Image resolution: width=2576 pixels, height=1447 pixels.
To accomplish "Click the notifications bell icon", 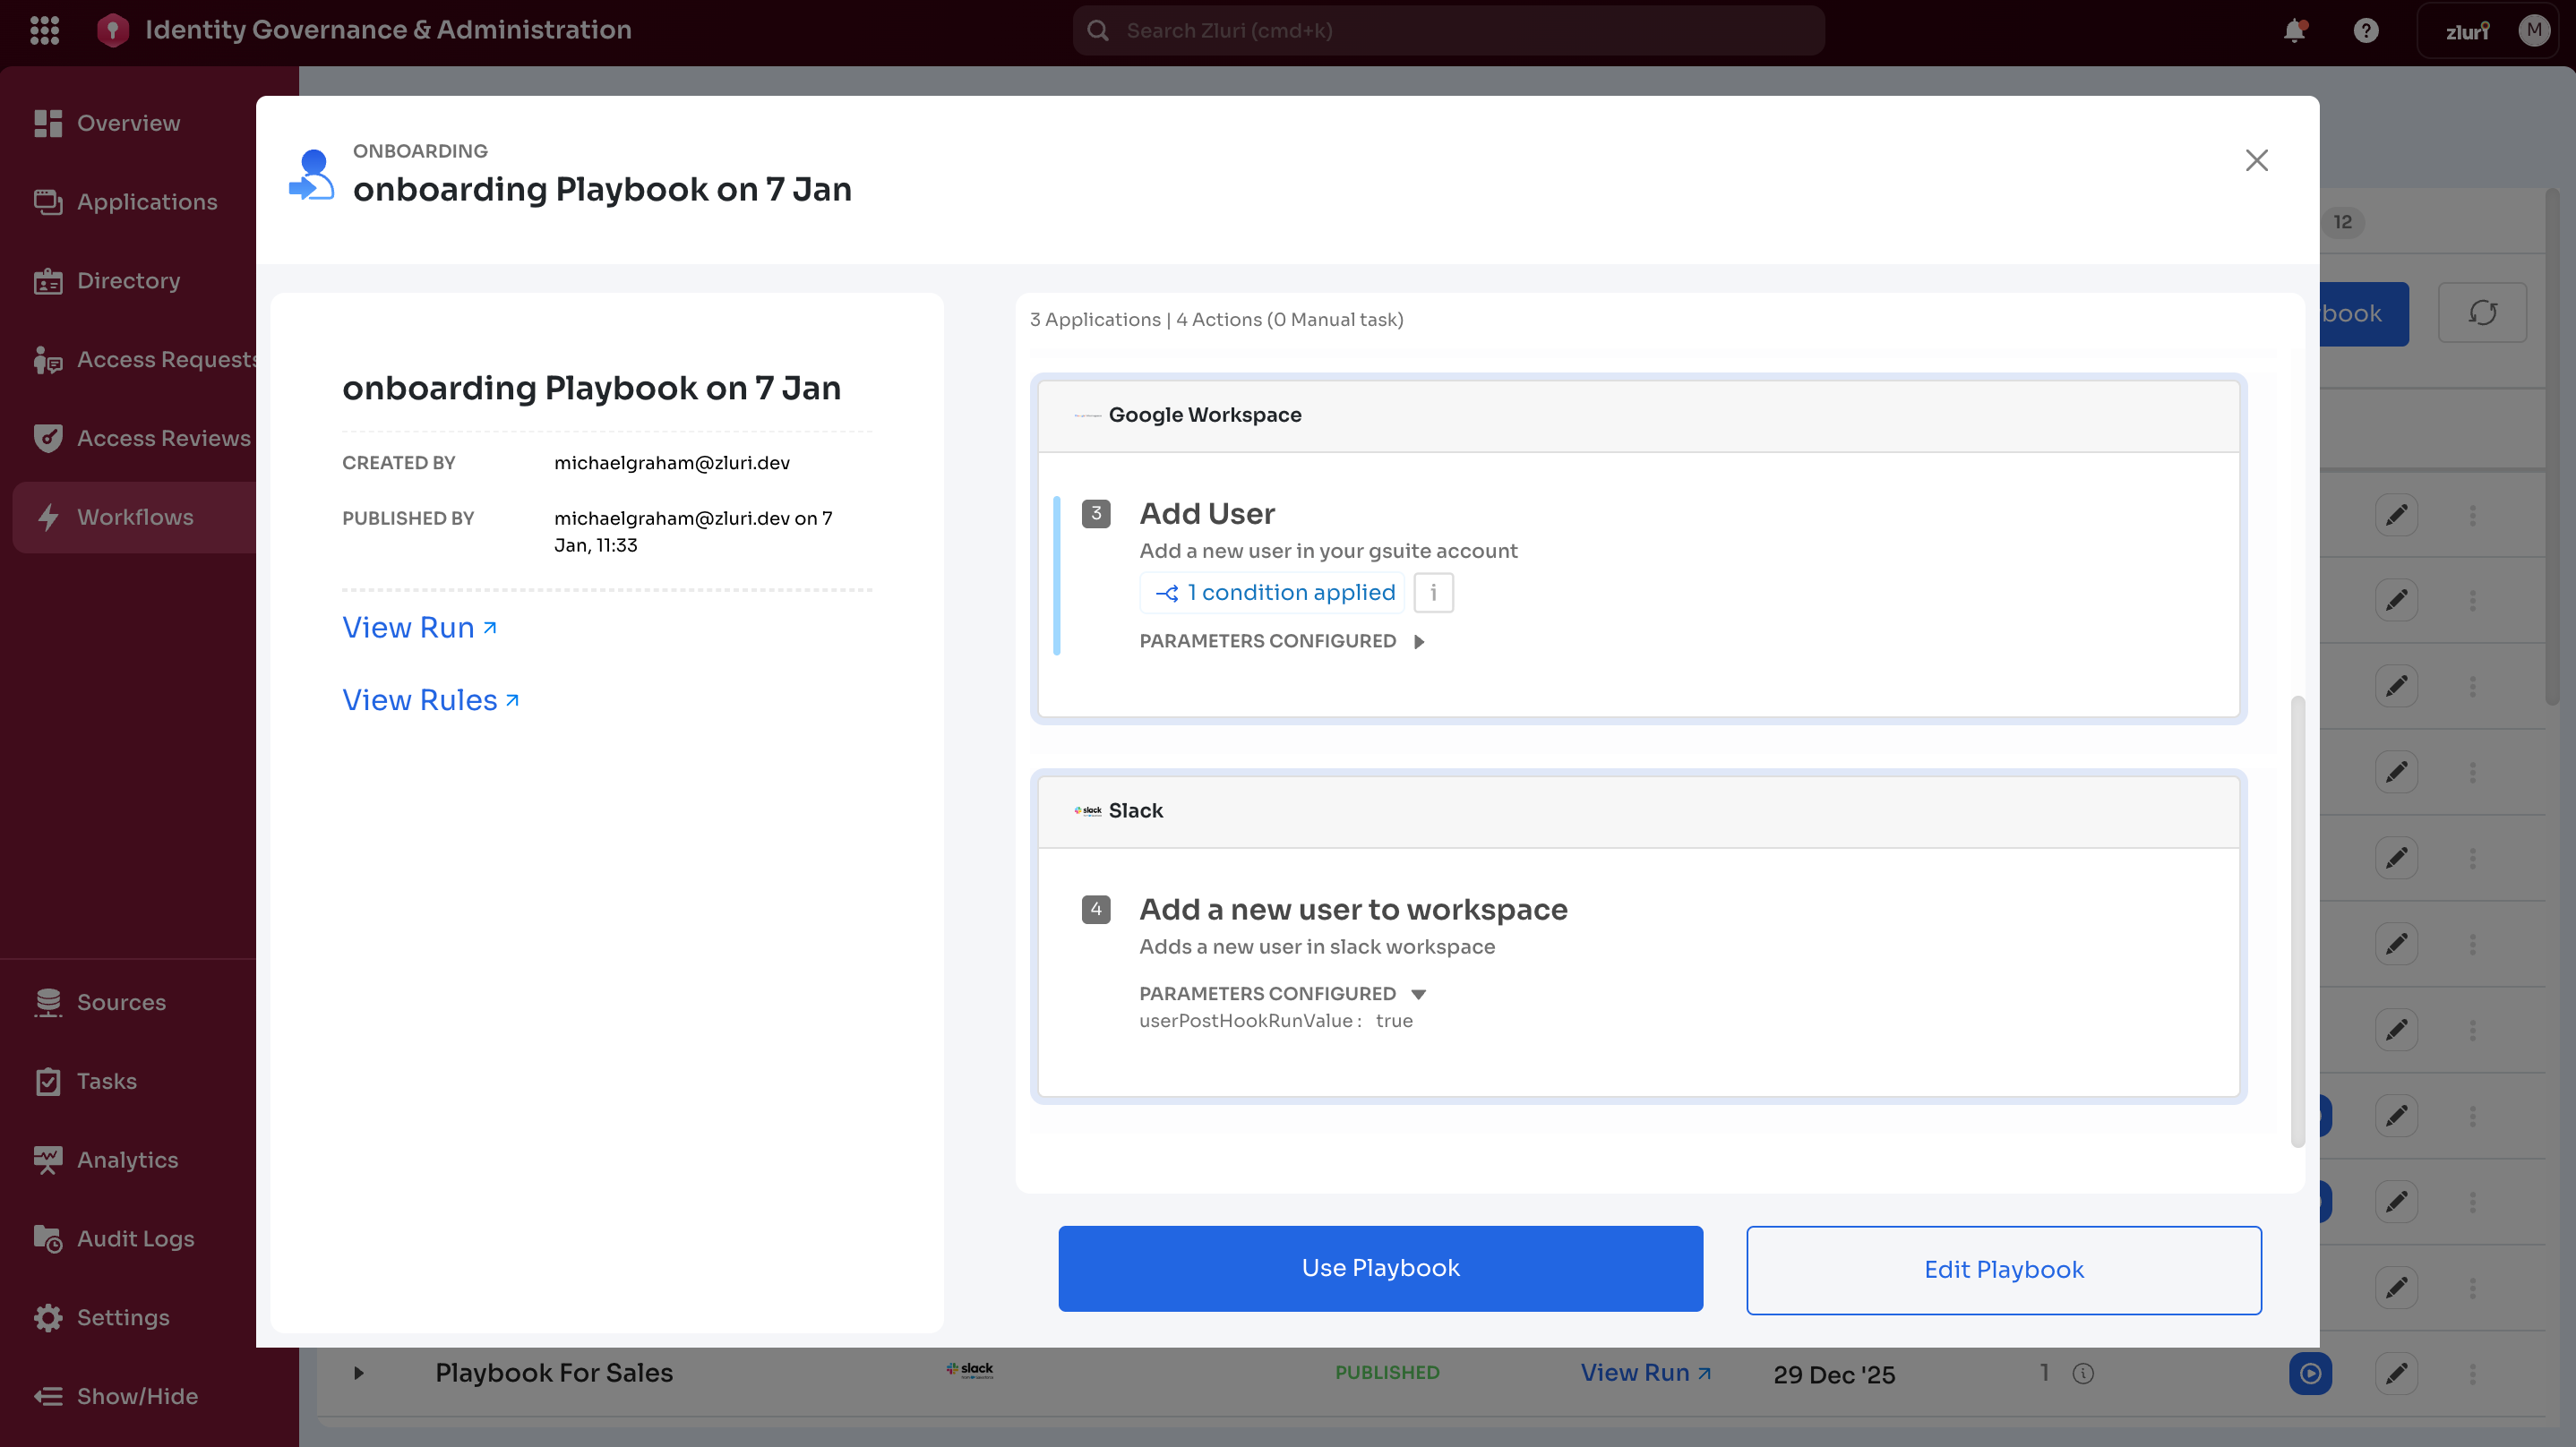I will 2294,30.
